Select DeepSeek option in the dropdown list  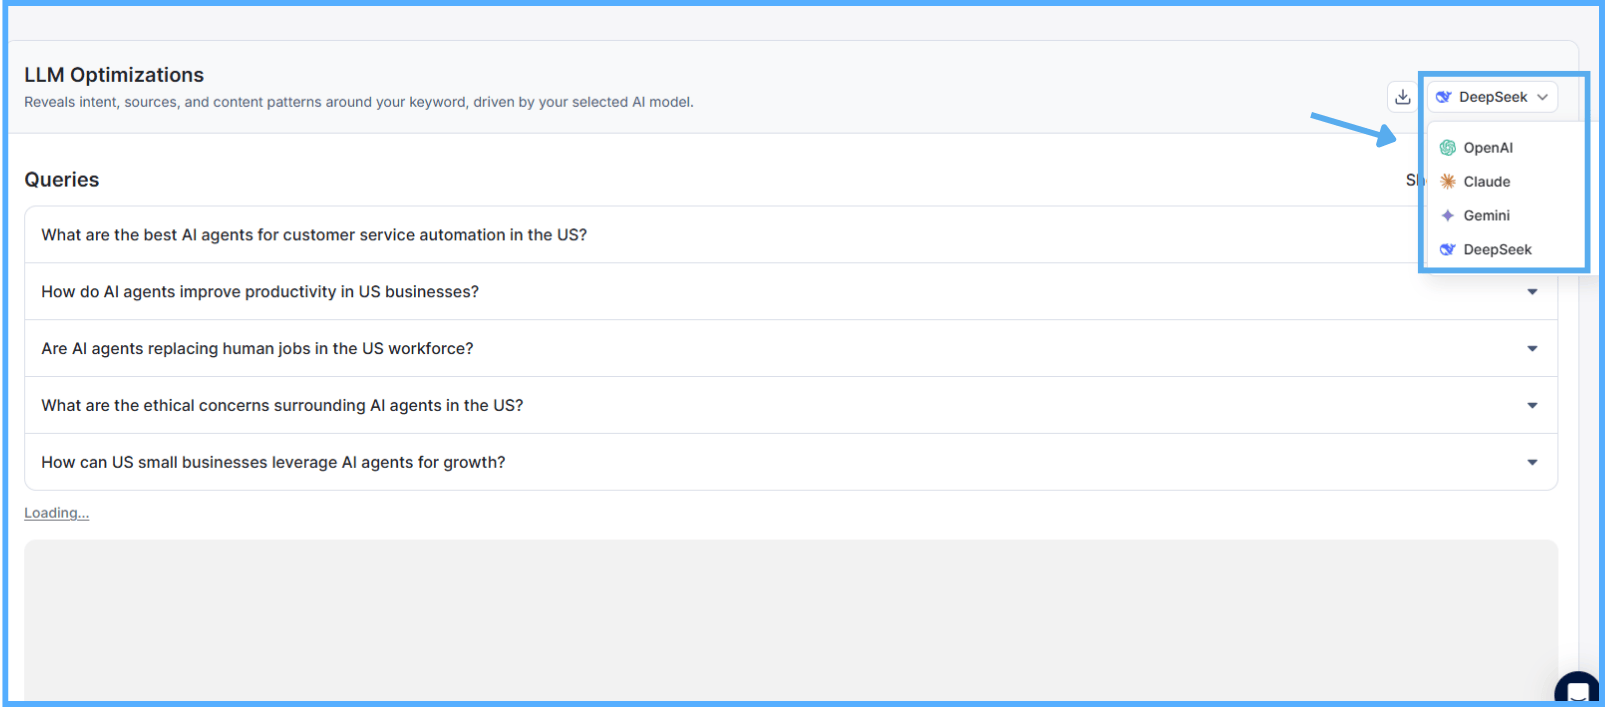coord(1496,250)
